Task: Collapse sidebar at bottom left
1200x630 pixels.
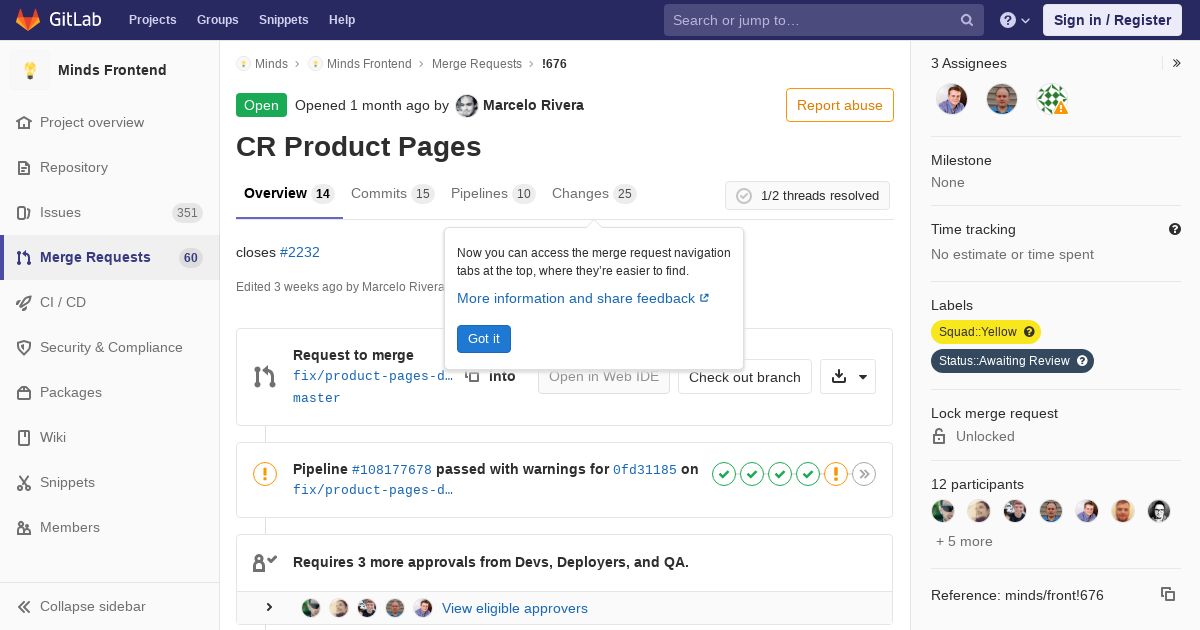Action: (x=92, y=606)
